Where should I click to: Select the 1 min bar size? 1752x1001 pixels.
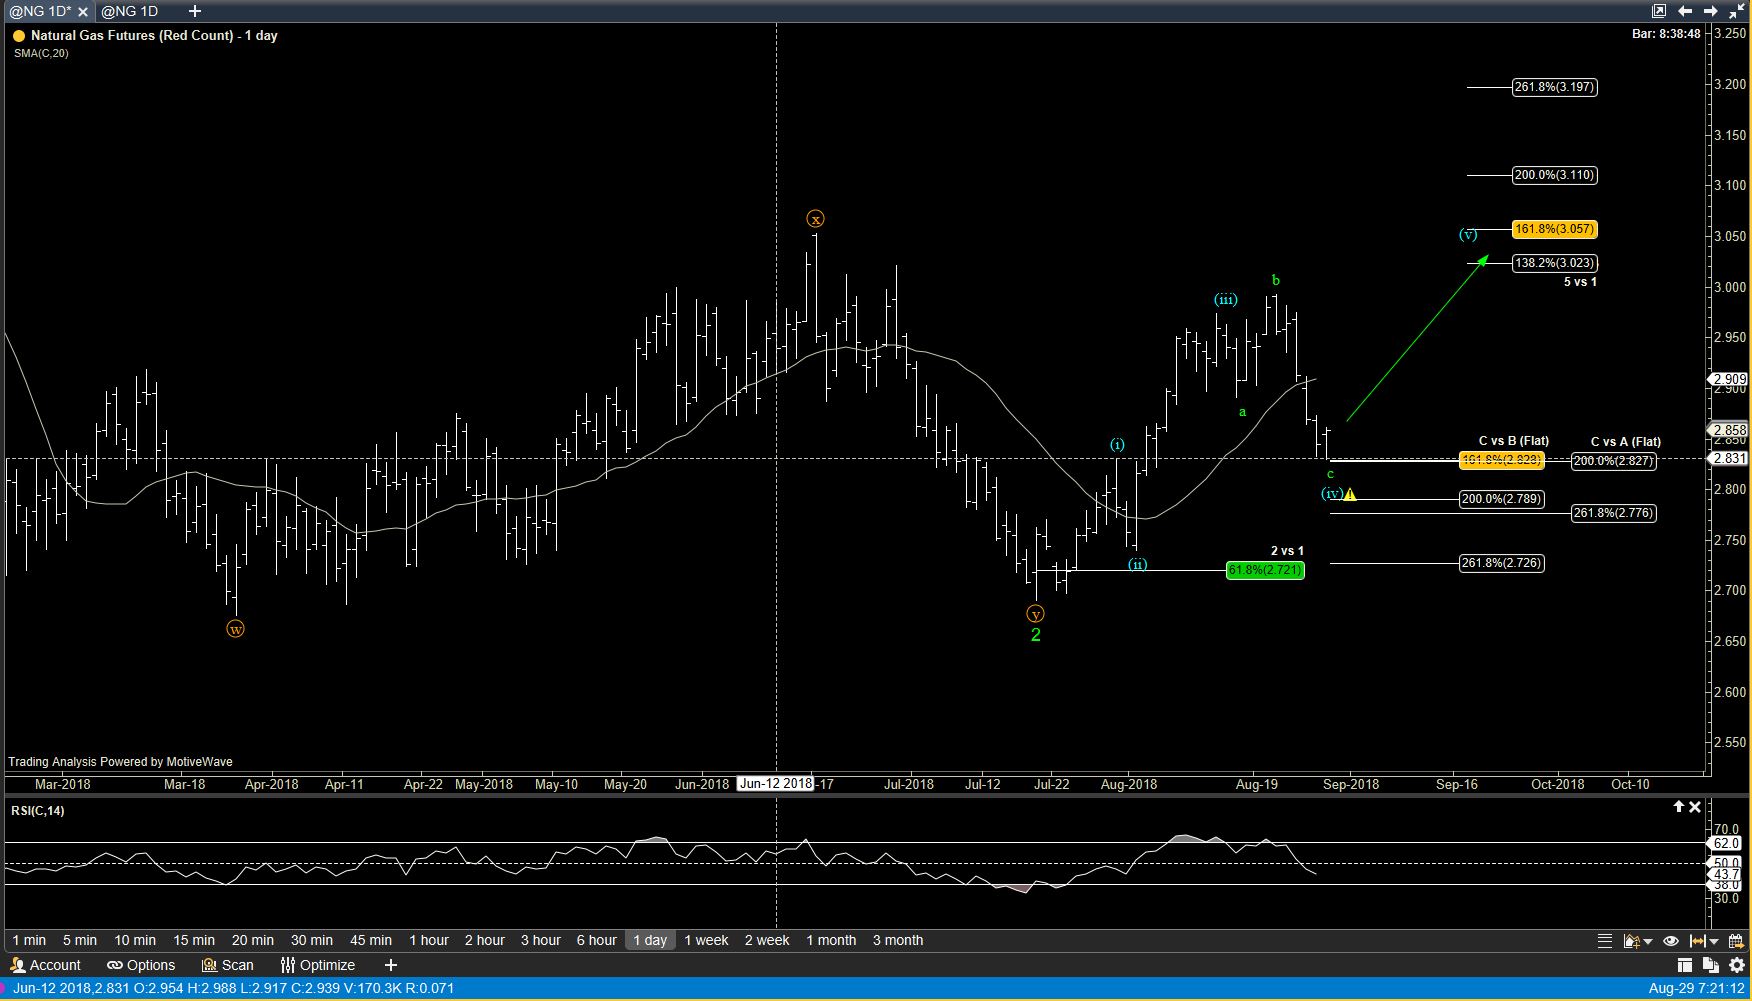pos(29,940)
